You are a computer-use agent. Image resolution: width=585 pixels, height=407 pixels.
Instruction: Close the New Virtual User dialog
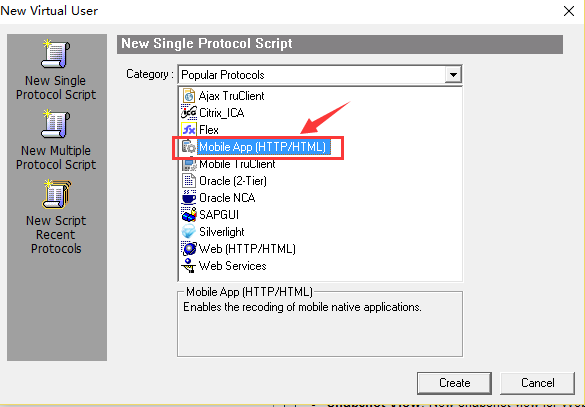[x=569, y=11]
